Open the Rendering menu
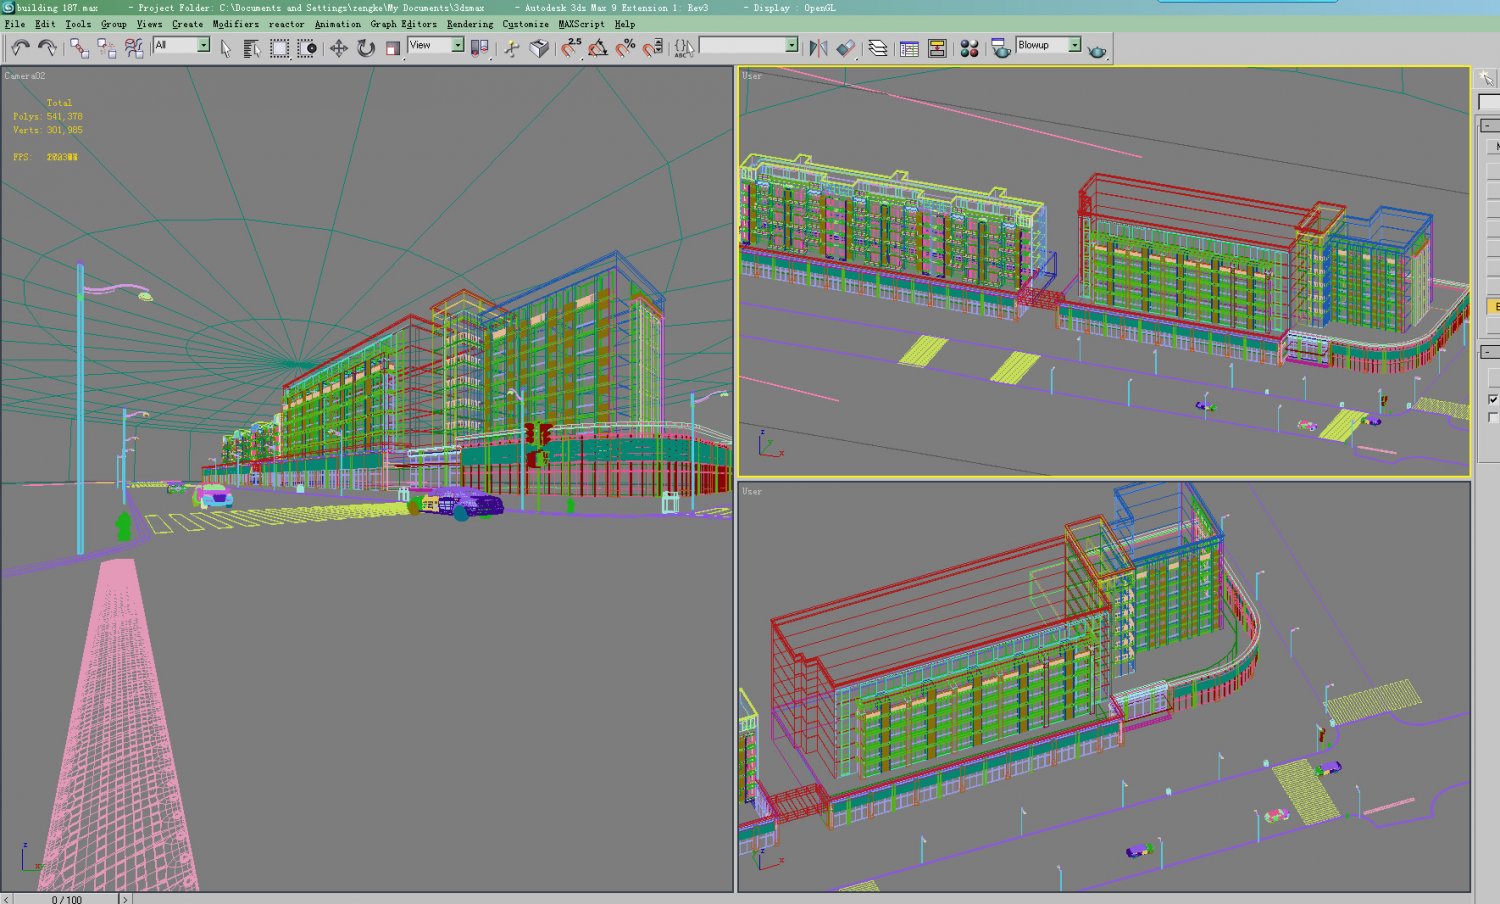The image size is (1500, 904). [469, 24]
